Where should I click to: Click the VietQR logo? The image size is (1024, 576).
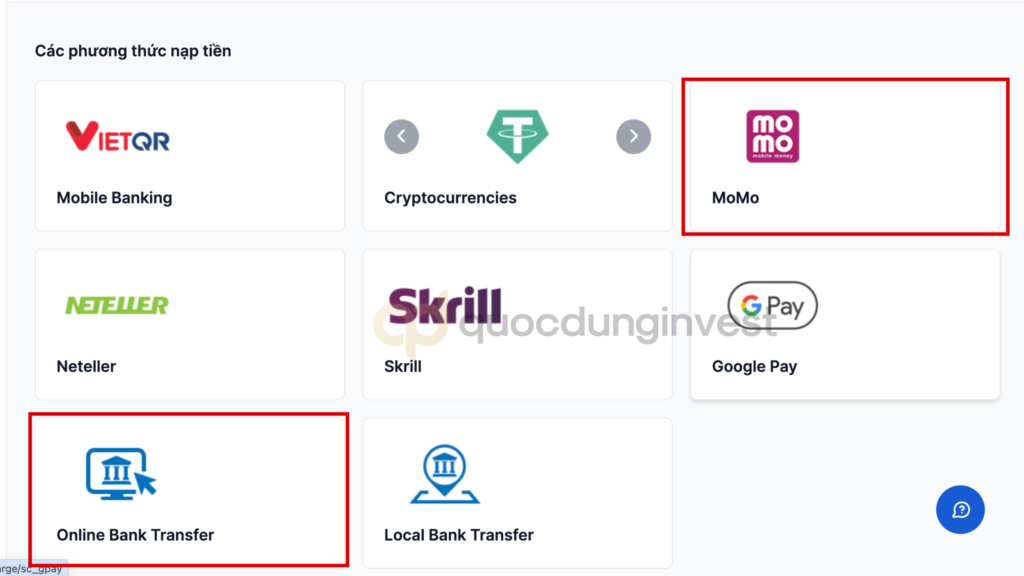118,136
